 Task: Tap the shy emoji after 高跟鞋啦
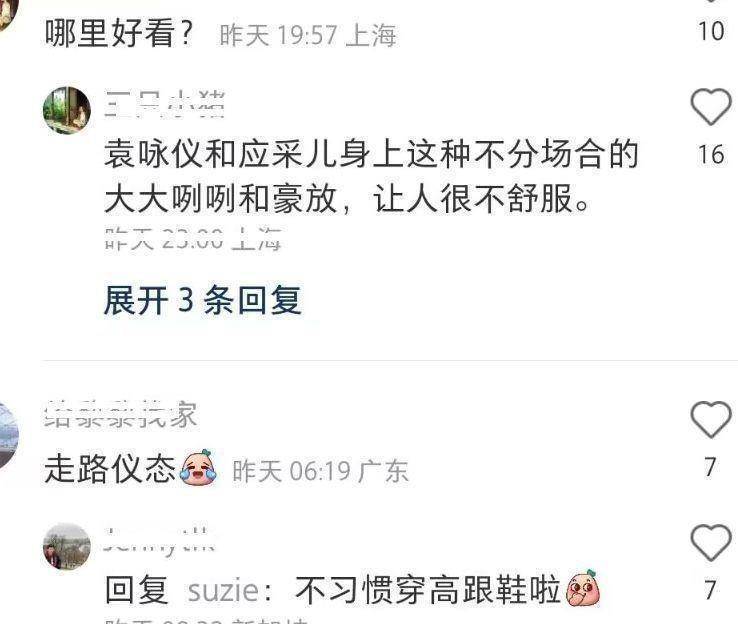click(x=583, y=588)
